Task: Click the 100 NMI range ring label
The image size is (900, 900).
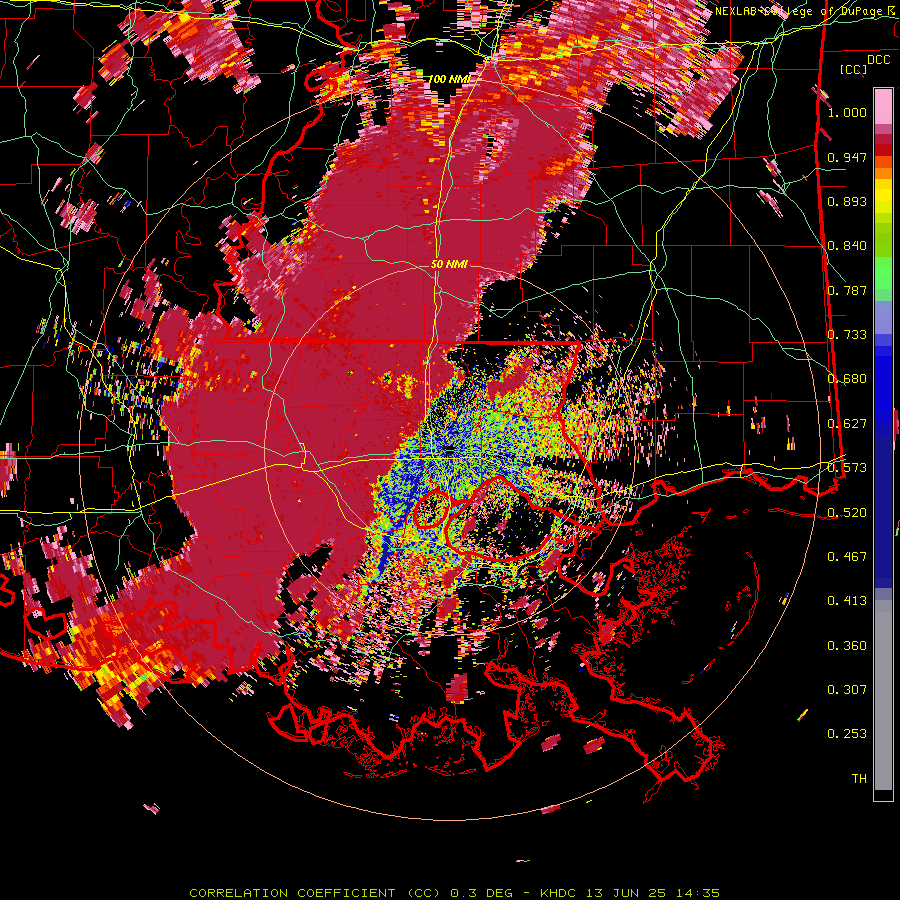Action: (449, 79)
